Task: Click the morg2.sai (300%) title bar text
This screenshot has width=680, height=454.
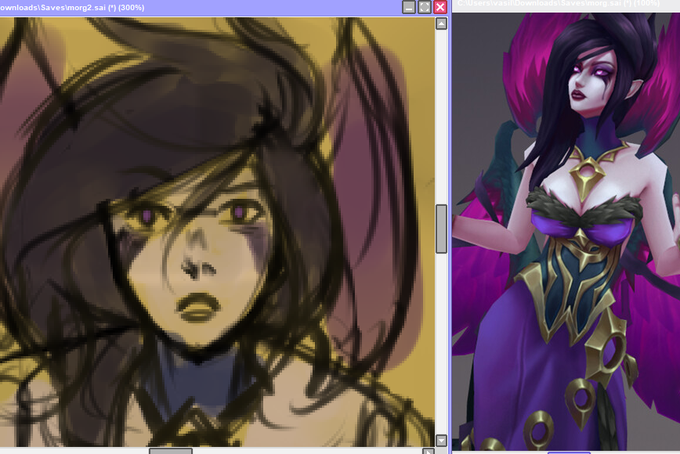Action: coord(72,7)
